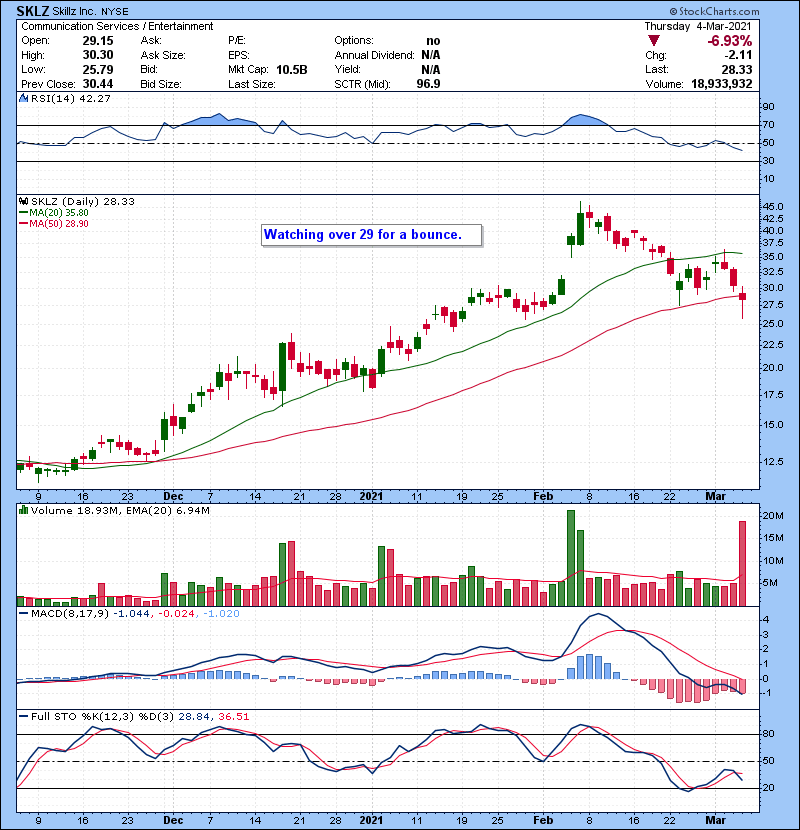
Task: Click the Mkt Cap value 10.5B
Action: 291,69
